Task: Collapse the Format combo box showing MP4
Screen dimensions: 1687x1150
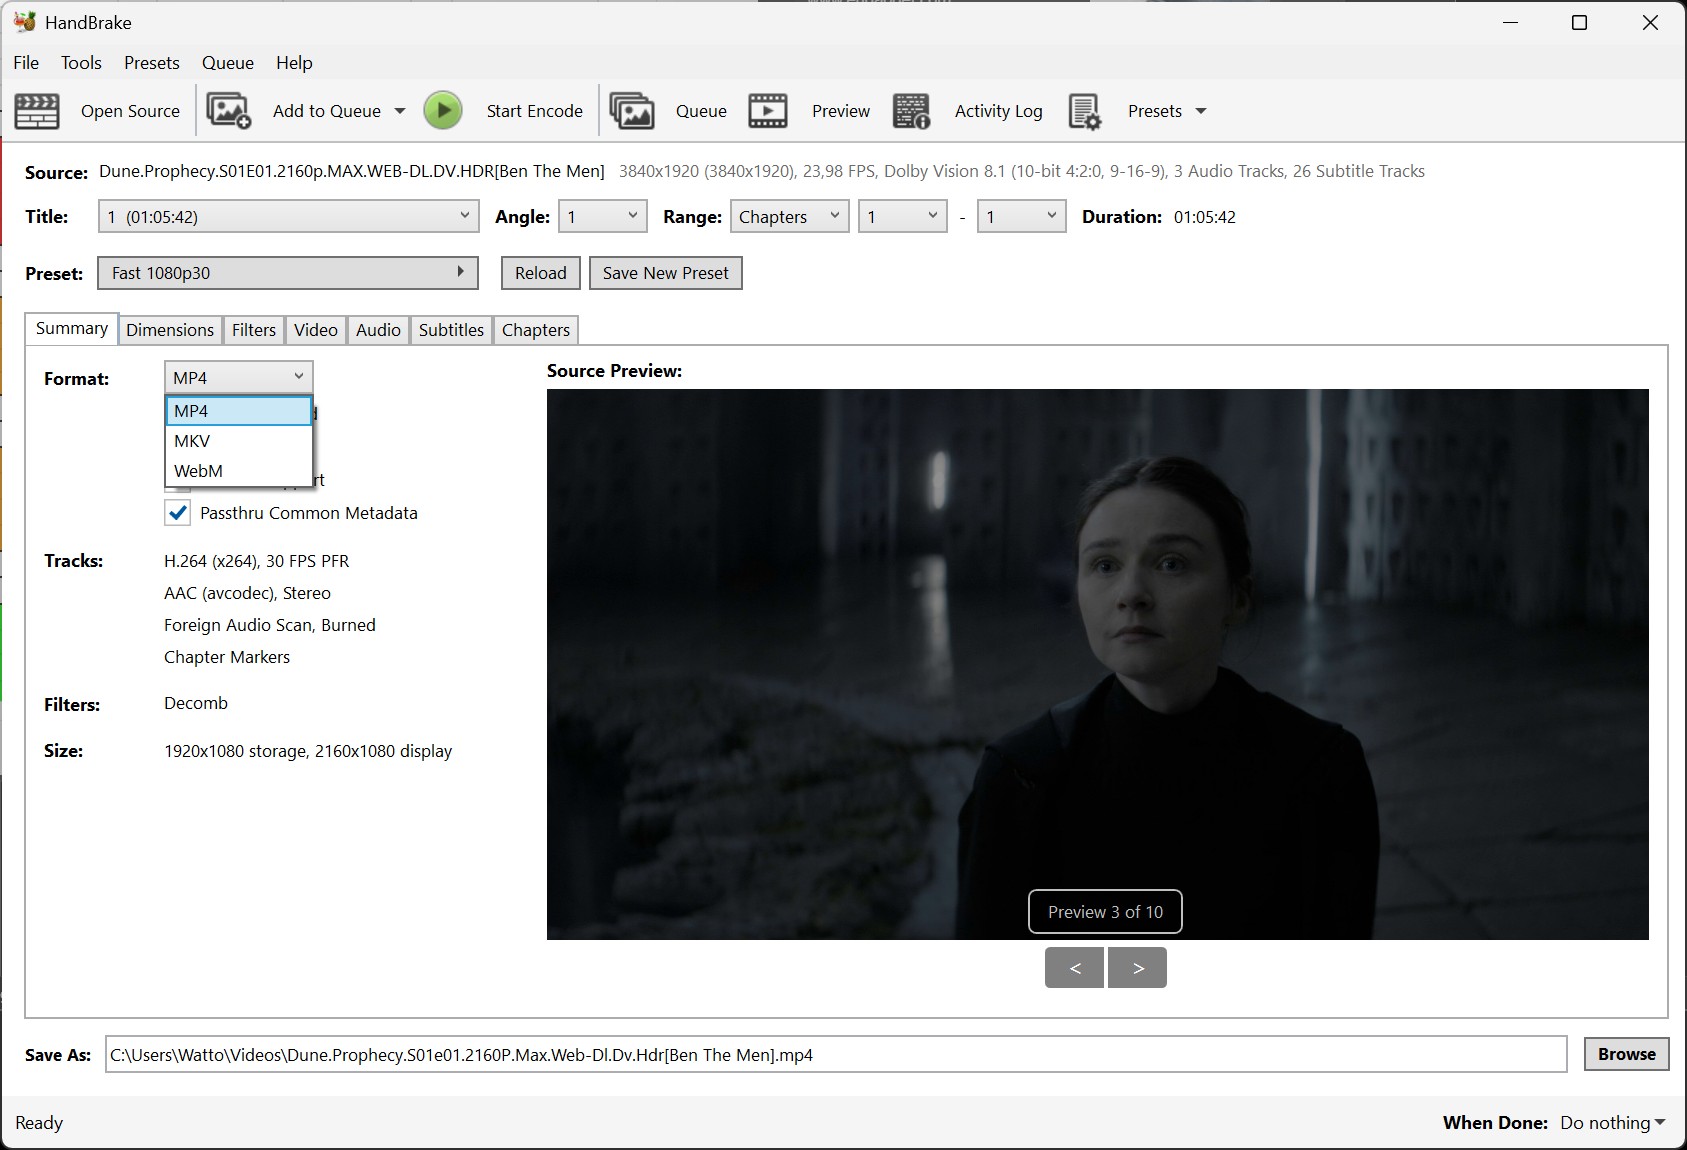Action: pyautogui.click(x=238, y=377)
